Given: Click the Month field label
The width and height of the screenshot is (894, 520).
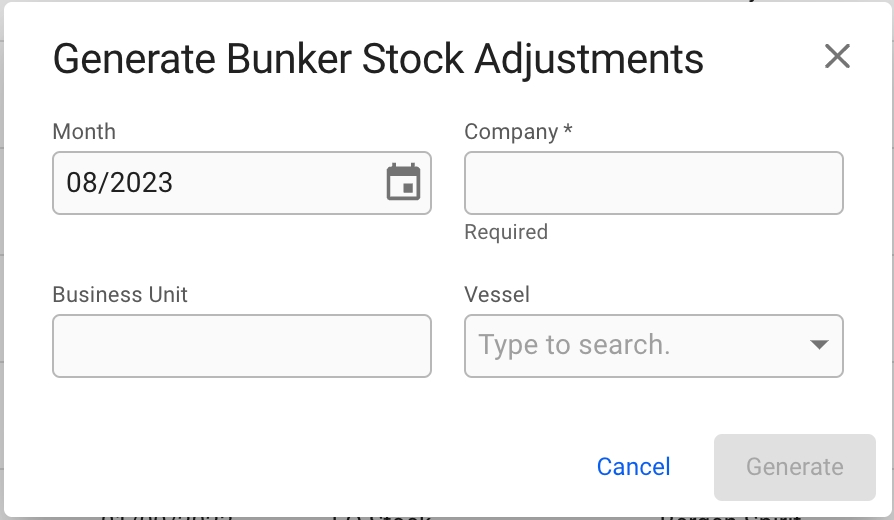Looking at the screenshot, I should (84, 132).
